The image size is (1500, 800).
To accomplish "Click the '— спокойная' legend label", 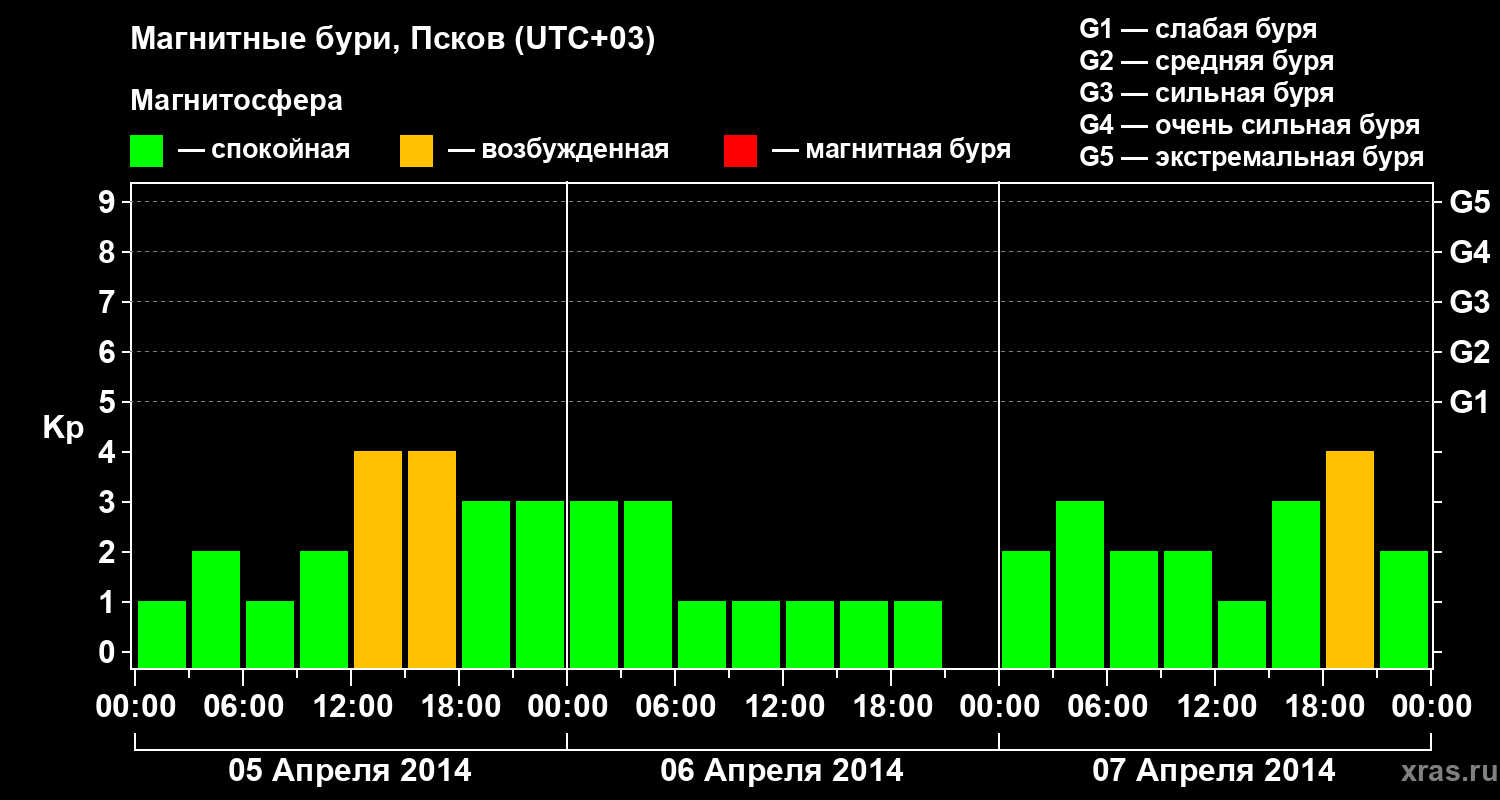I will (x=264, y=150).
